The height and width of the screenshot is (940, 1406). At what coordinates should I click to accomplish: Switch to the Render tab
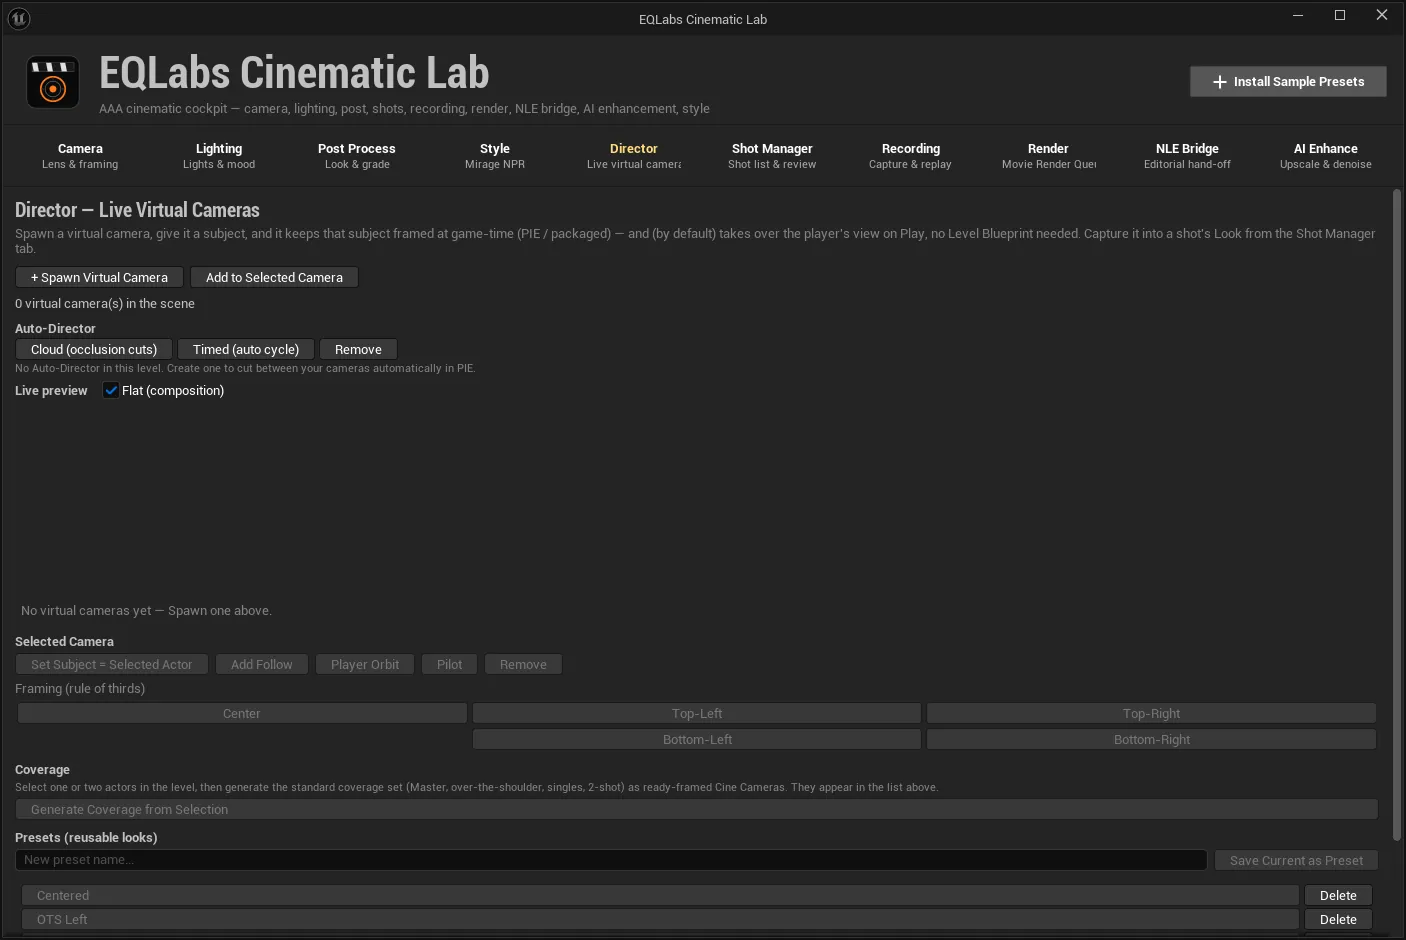[x=1048, y=156]
